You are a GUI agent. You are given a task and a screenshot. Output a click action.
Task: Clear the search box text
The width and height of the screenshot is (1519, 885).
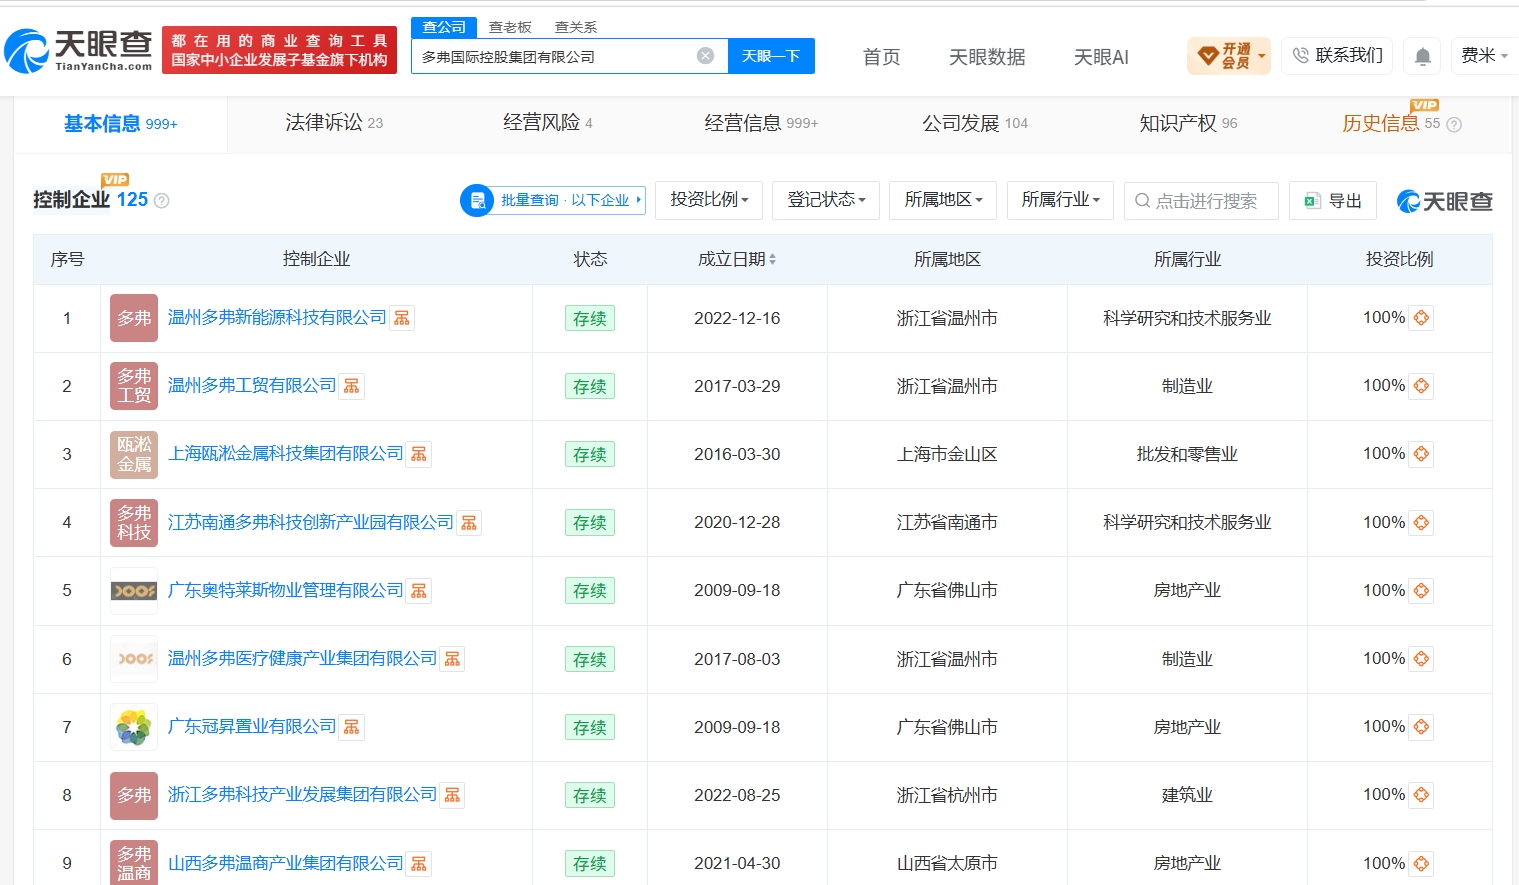tap(705, 56)
